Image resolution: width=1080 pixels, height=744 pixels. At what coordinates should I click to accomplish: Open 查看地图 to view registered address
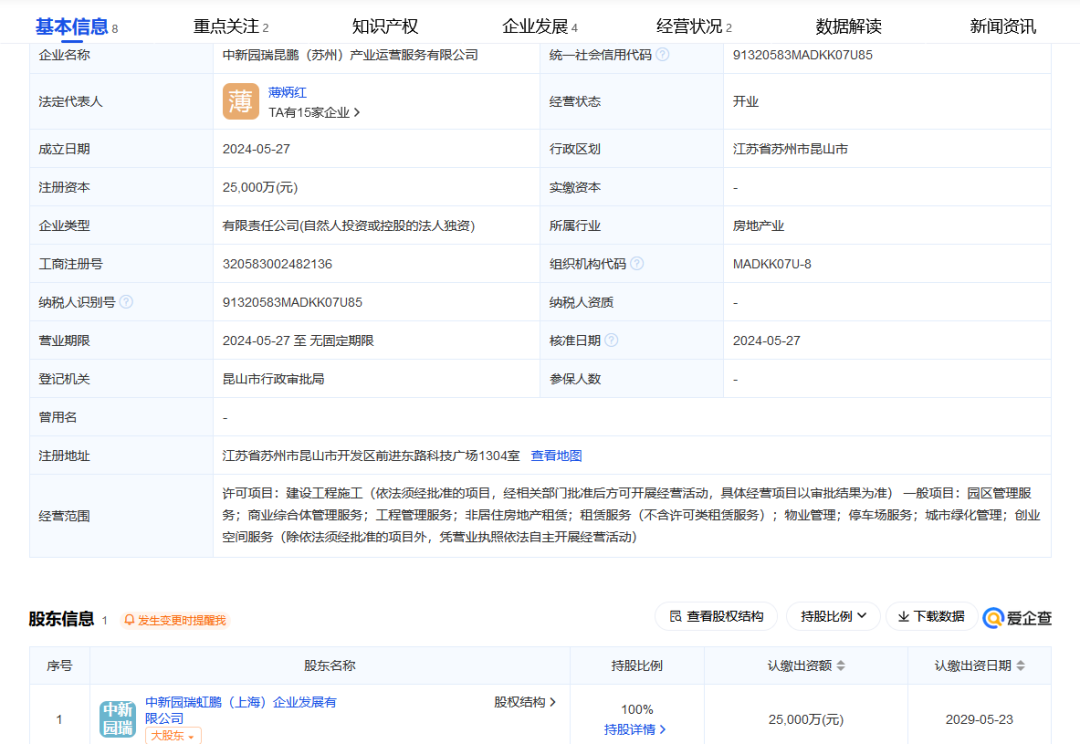coord(558,455)
